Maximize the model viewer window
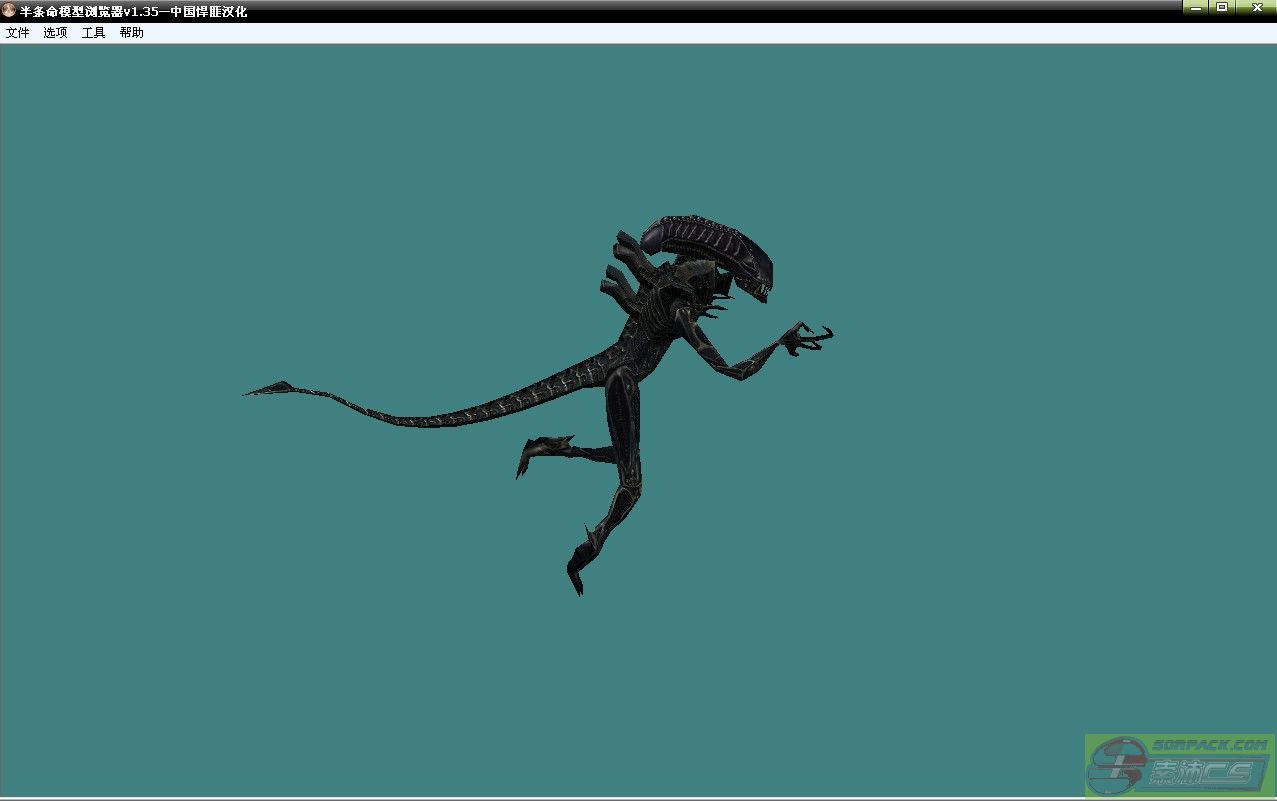 1222,7
